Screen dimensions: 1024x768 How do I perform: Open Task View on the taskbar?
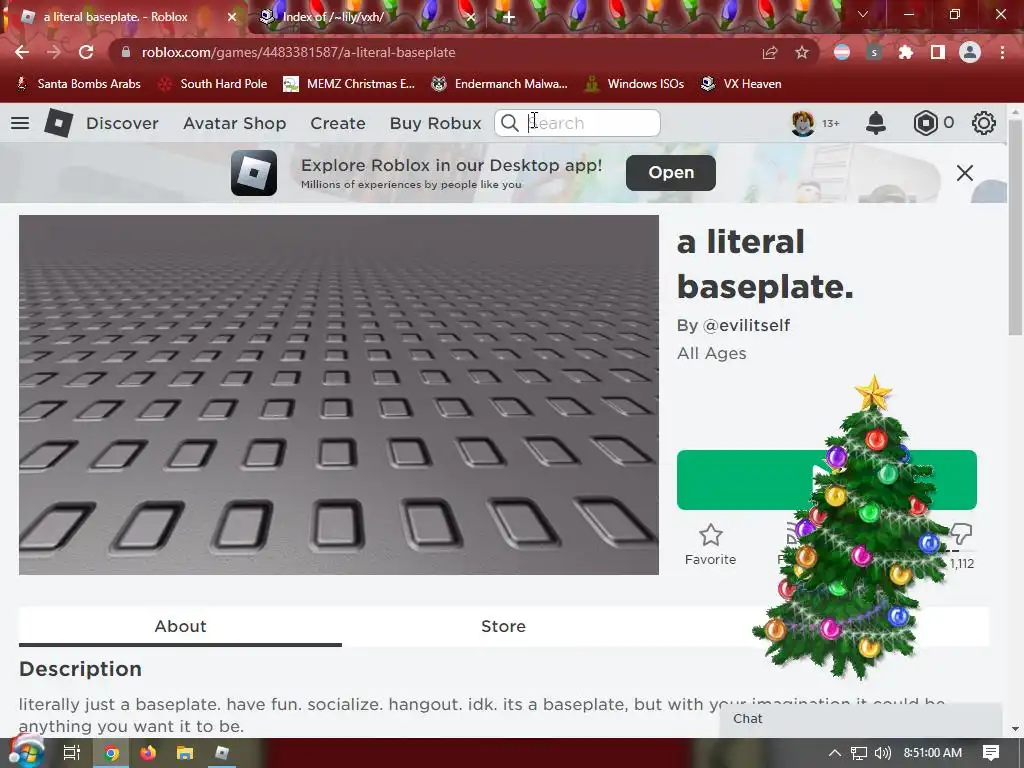[72, 753]
